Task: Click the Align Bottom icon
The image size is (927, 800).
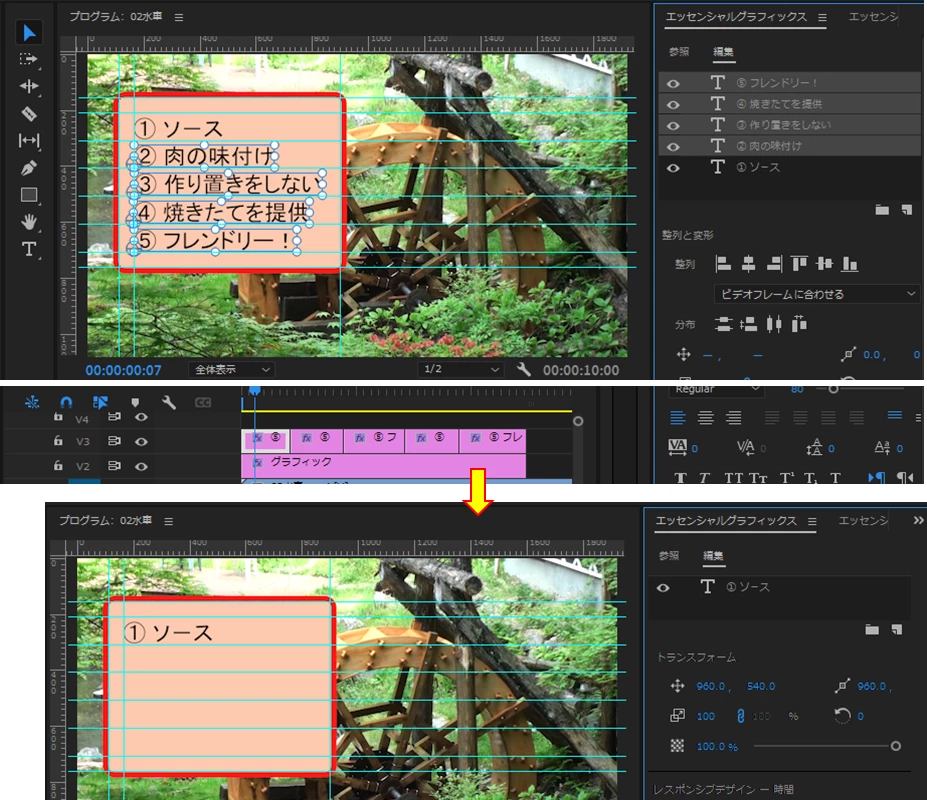Action: 850,264
